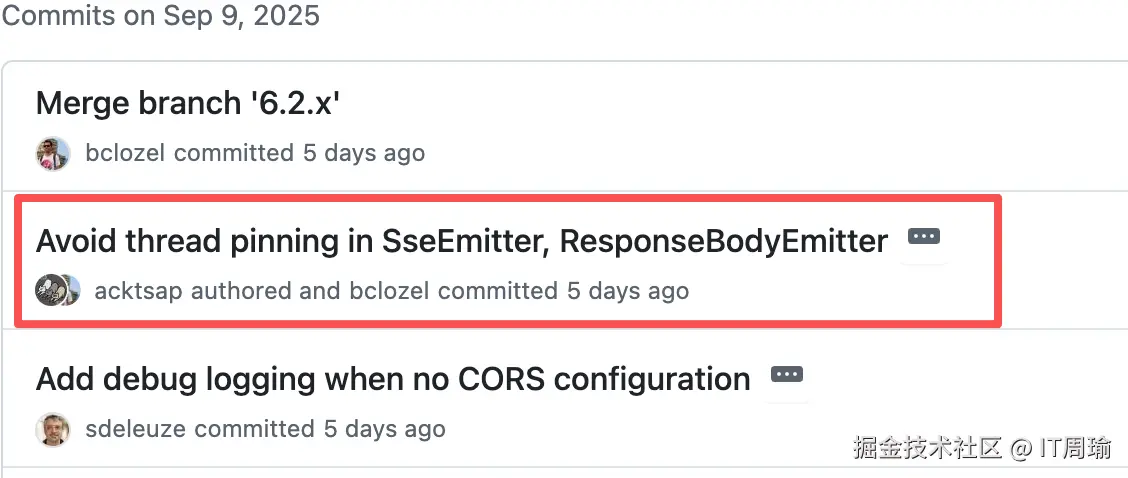Open the Merge branch '6.2.x' commit
The width and height of the screenshot is (1128, 478).
189,103
